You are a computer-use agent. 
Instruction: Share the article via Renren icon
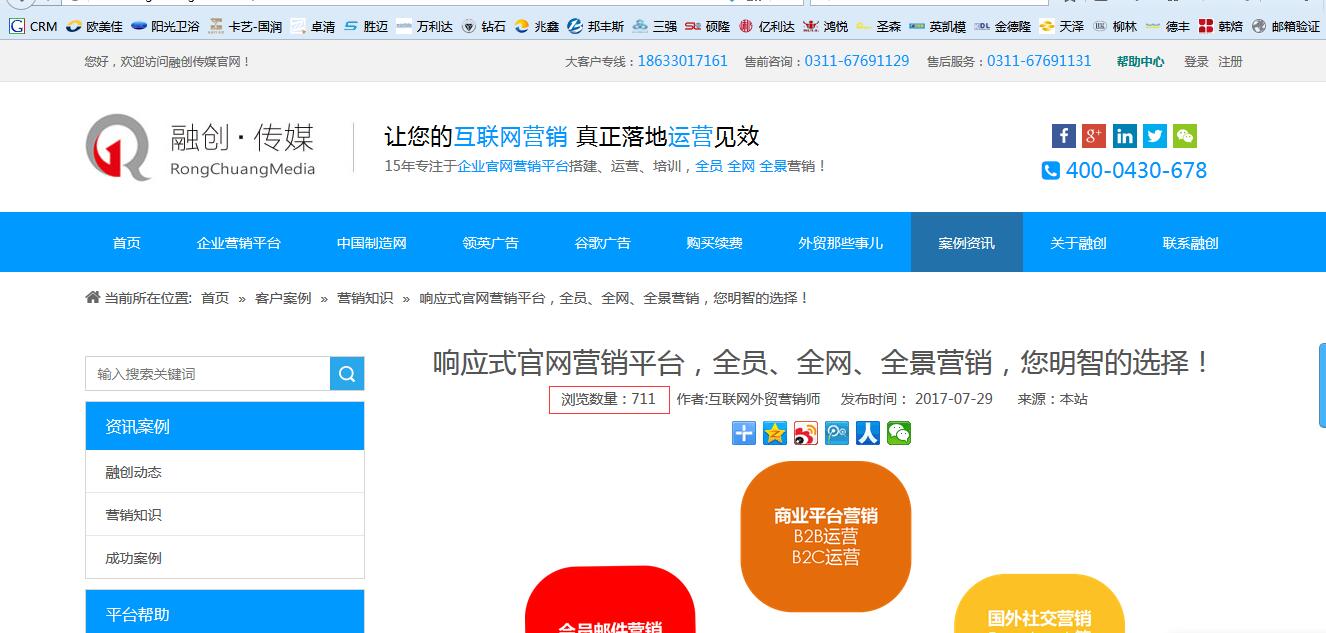tap(868, 433)
